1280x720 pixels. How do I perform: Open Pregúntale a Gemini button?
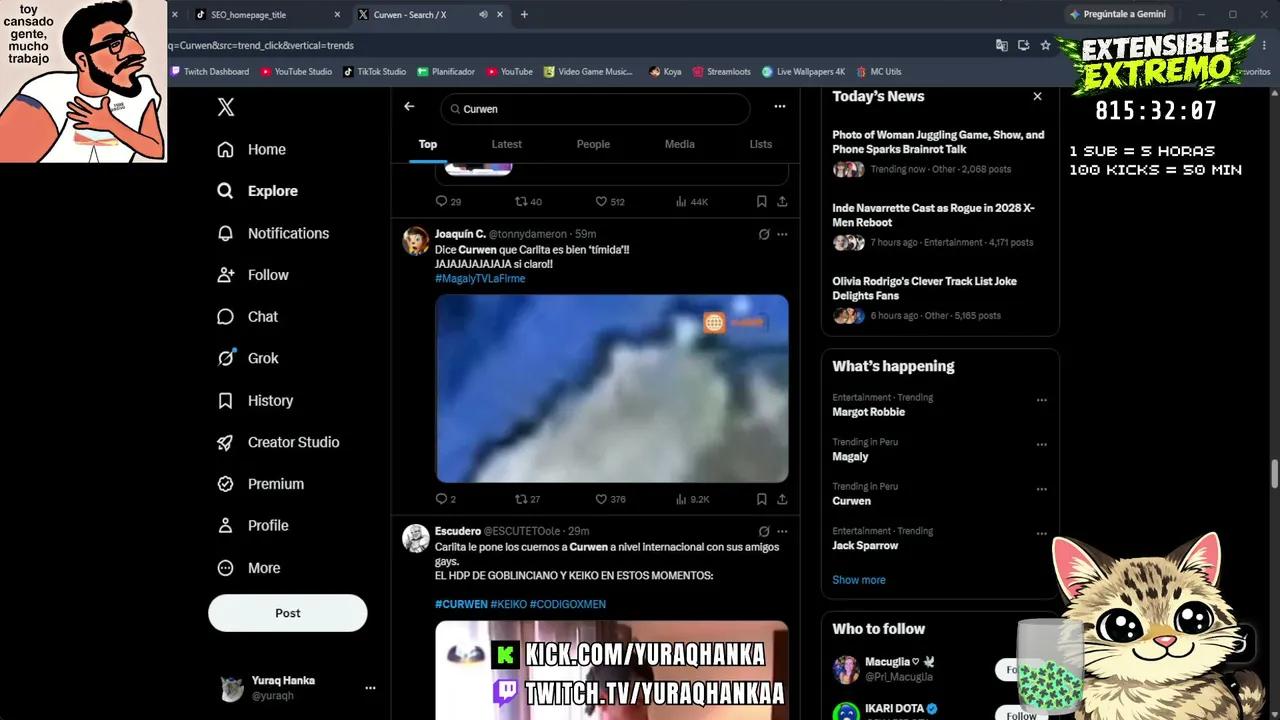1118,14
